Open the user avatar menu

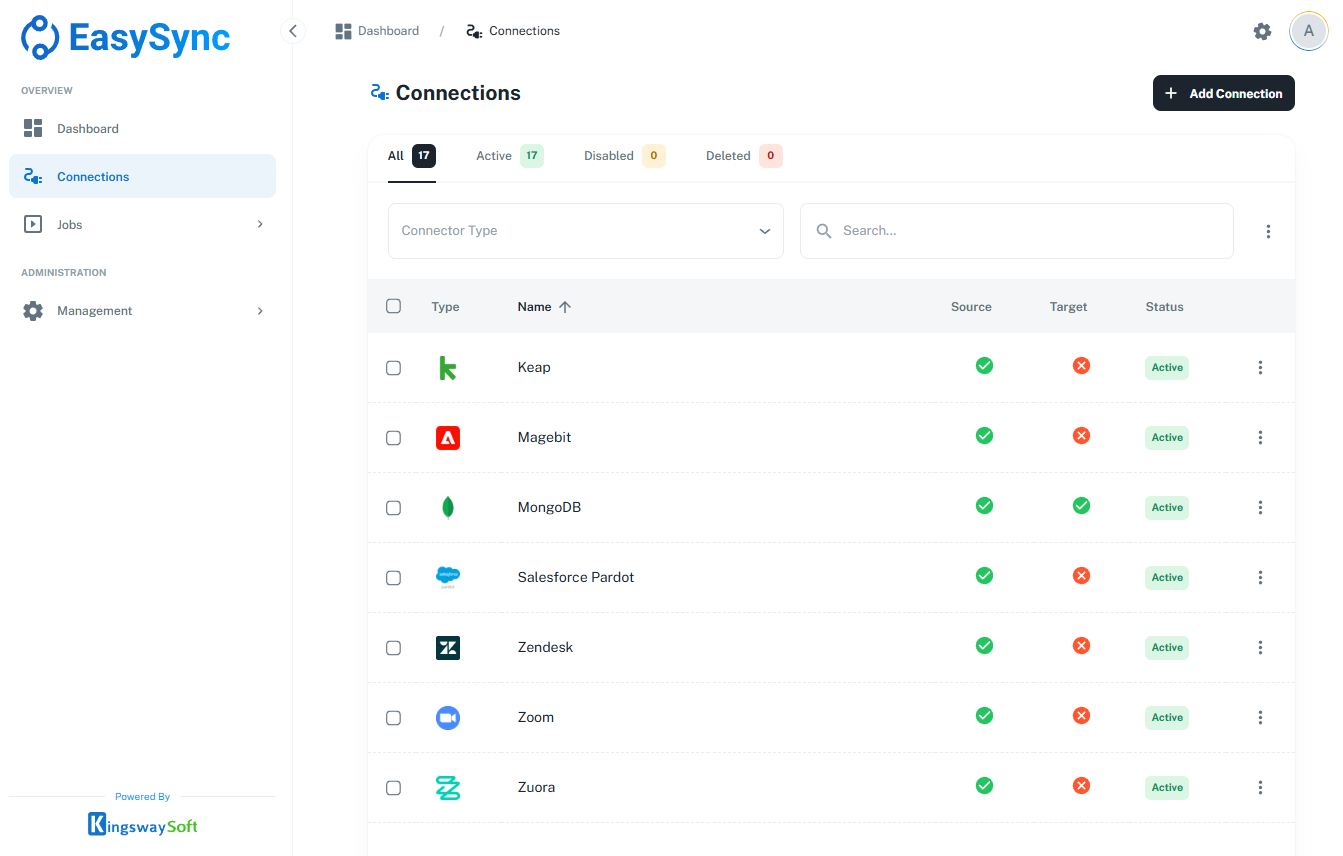(x=1308, y=31)
